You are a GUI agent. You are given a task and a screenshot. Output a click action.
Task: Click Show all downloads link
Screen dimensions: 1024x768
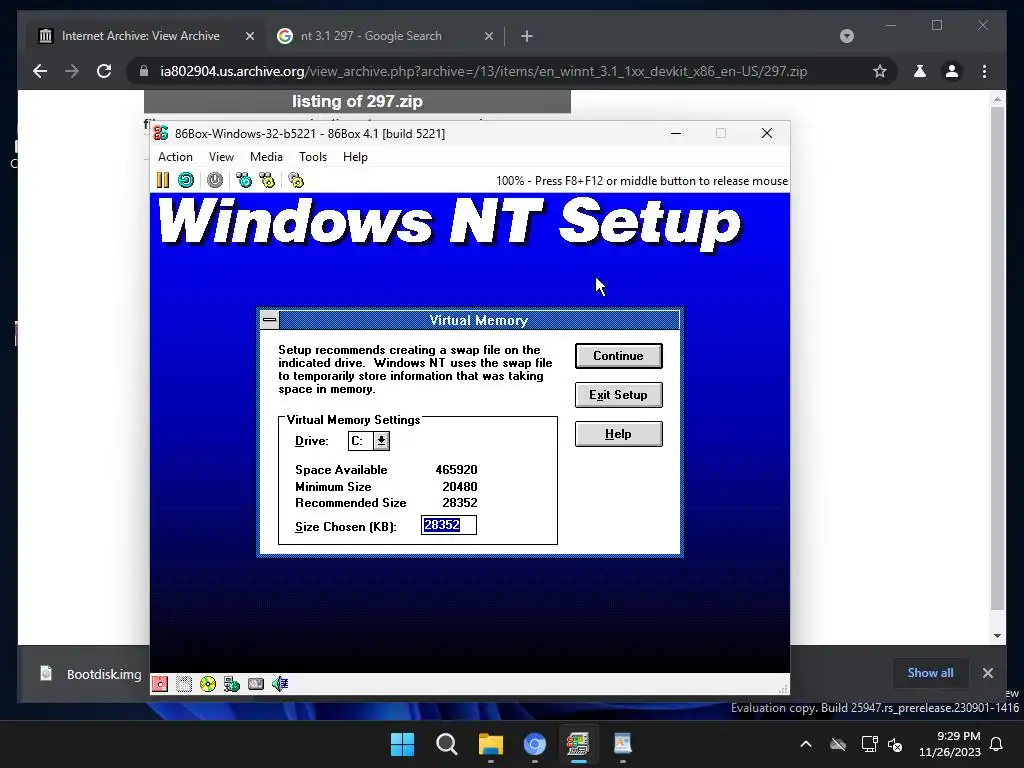pos(930,673)
